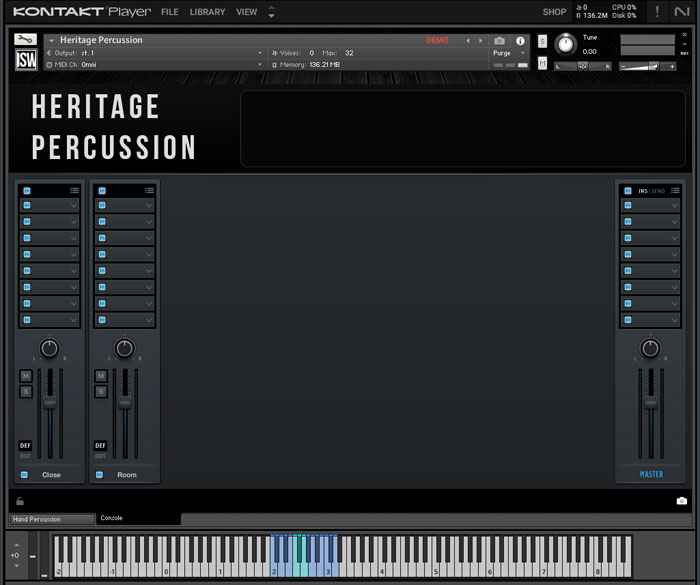Mute the Room channel
This screenshot has height=585, width=700.
[101, 376]
